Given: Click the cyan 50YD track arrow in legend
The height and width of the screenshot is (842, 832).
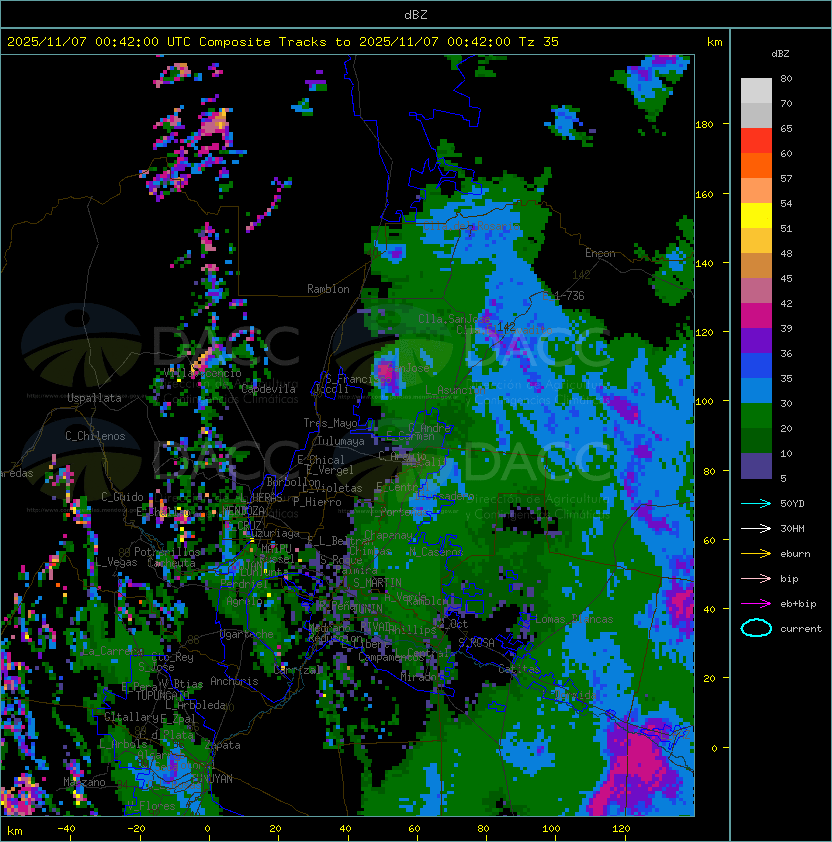Looking at the screenshot, I should (x=756, y=503).
